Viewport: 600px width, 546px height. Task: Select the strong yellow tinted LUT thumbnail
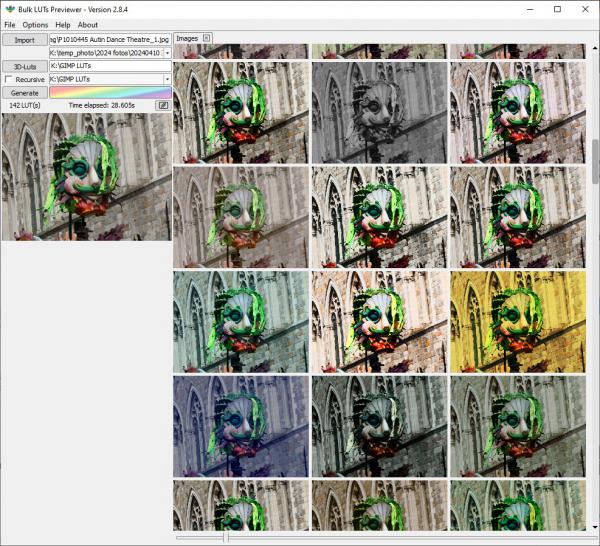point(518,322)
